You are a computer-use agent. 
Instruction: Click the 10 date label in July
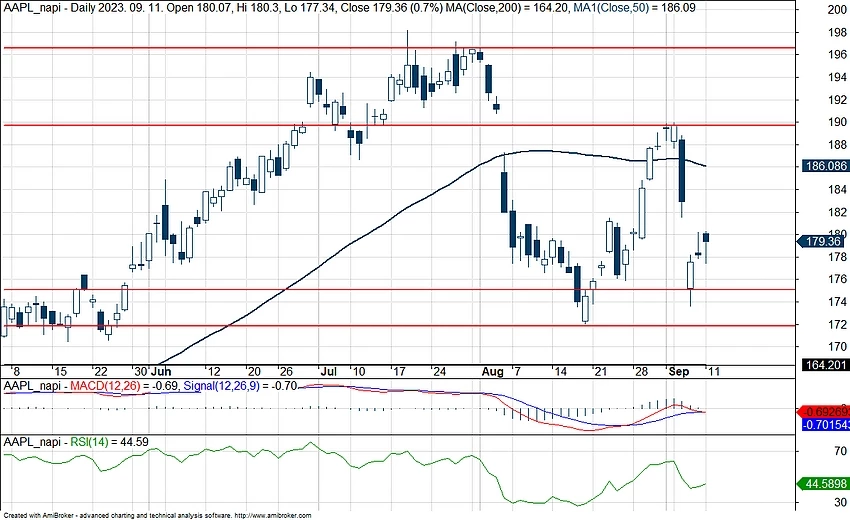tap(358, 371)
